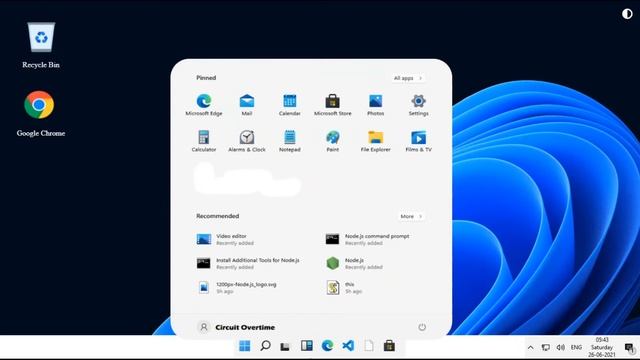Launch Microsoft Store from the pinned grid
640x360 pixels.
tap(332, 104)
